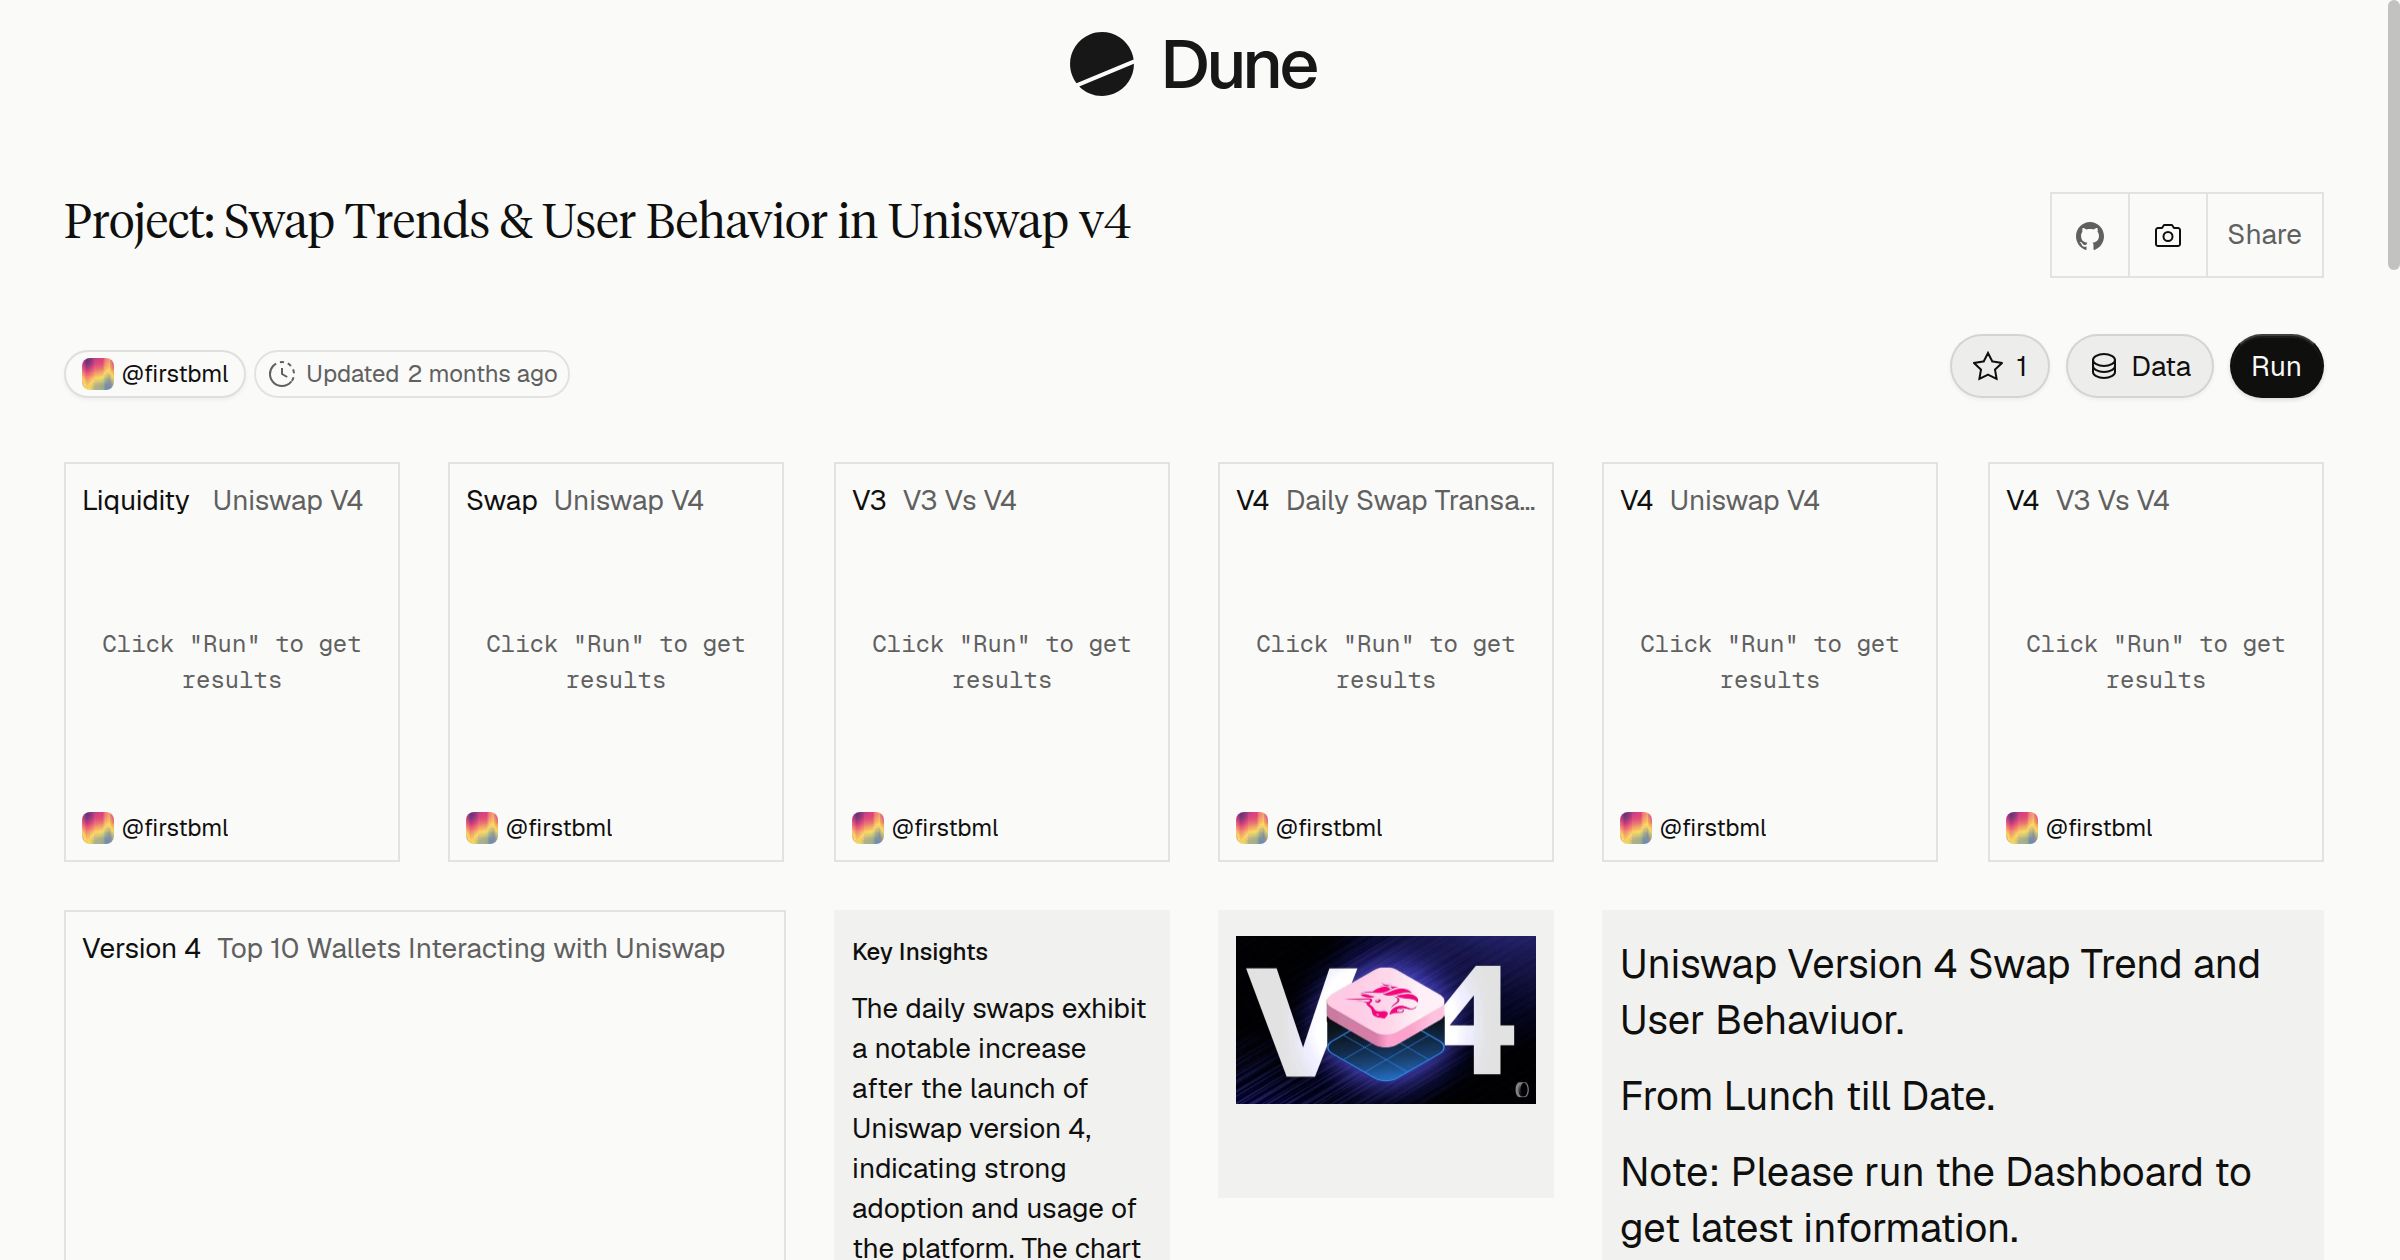Click @firstbml name in Liquidity card
2400x1260 pixels.
pos(175,828)
